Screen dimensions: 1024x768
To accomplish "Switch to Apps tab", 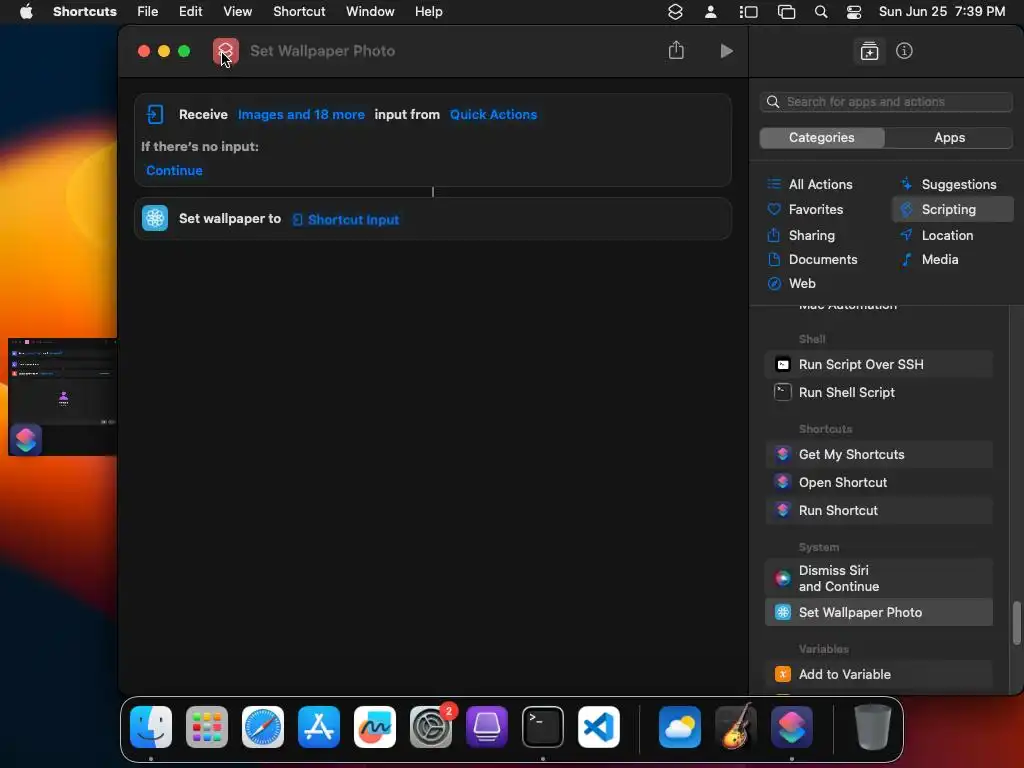I will [x=949, y=138].
